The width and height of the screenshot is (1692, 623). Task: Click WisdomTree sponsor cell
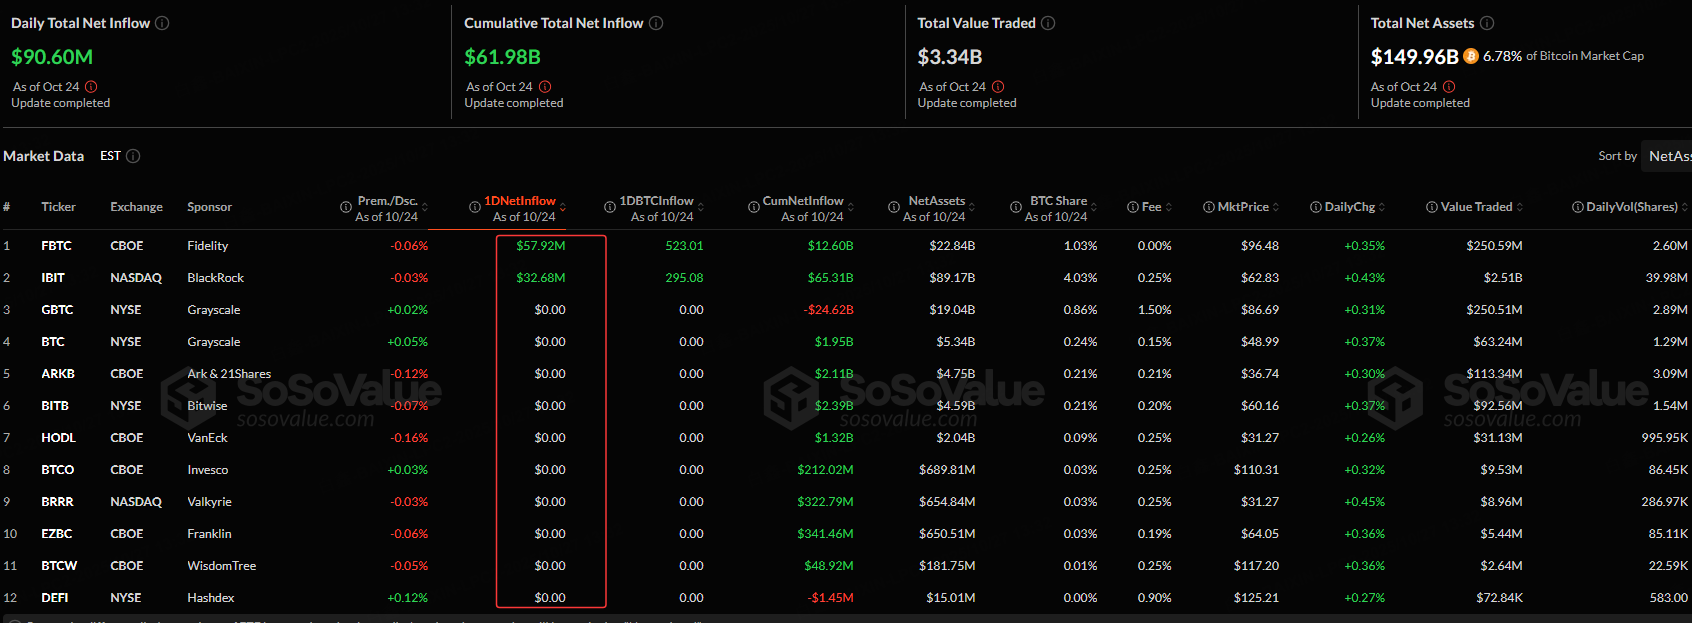coord(221,566)
